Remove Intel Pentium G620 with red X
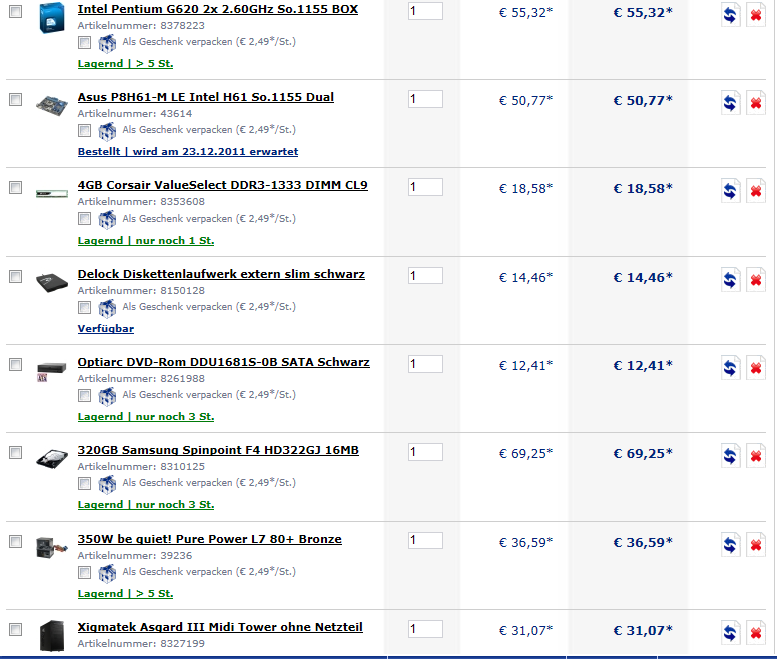777x659 pixels. [756, 15]
